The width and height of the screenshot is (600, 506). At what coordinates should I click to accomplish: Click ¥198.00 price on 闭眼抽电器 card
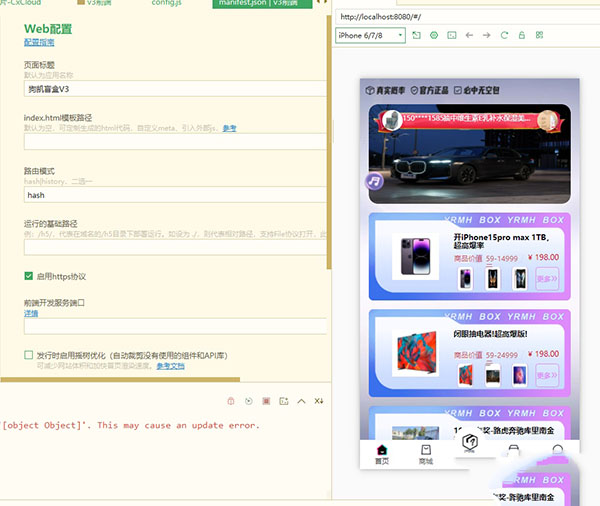pyautogui.click(x=543, y=354)
